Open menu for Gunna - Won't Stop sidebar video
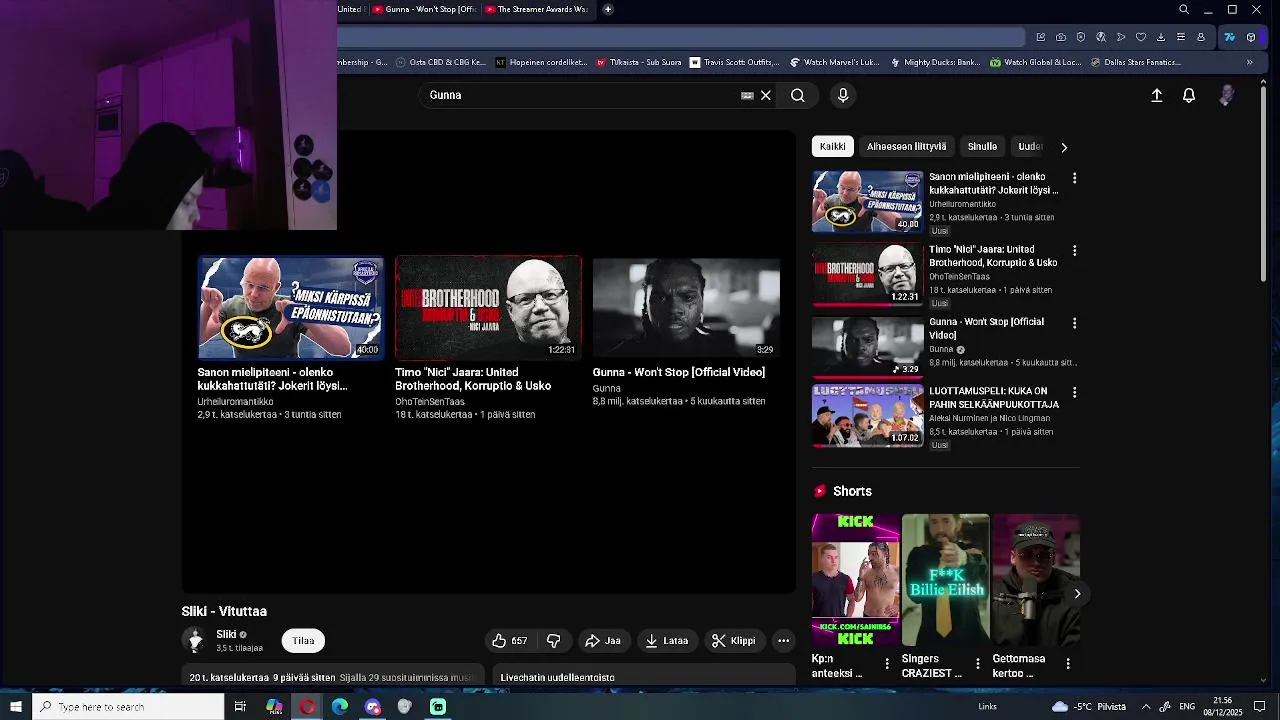Screen dimensions: 1280x720 coord(1075,323)
